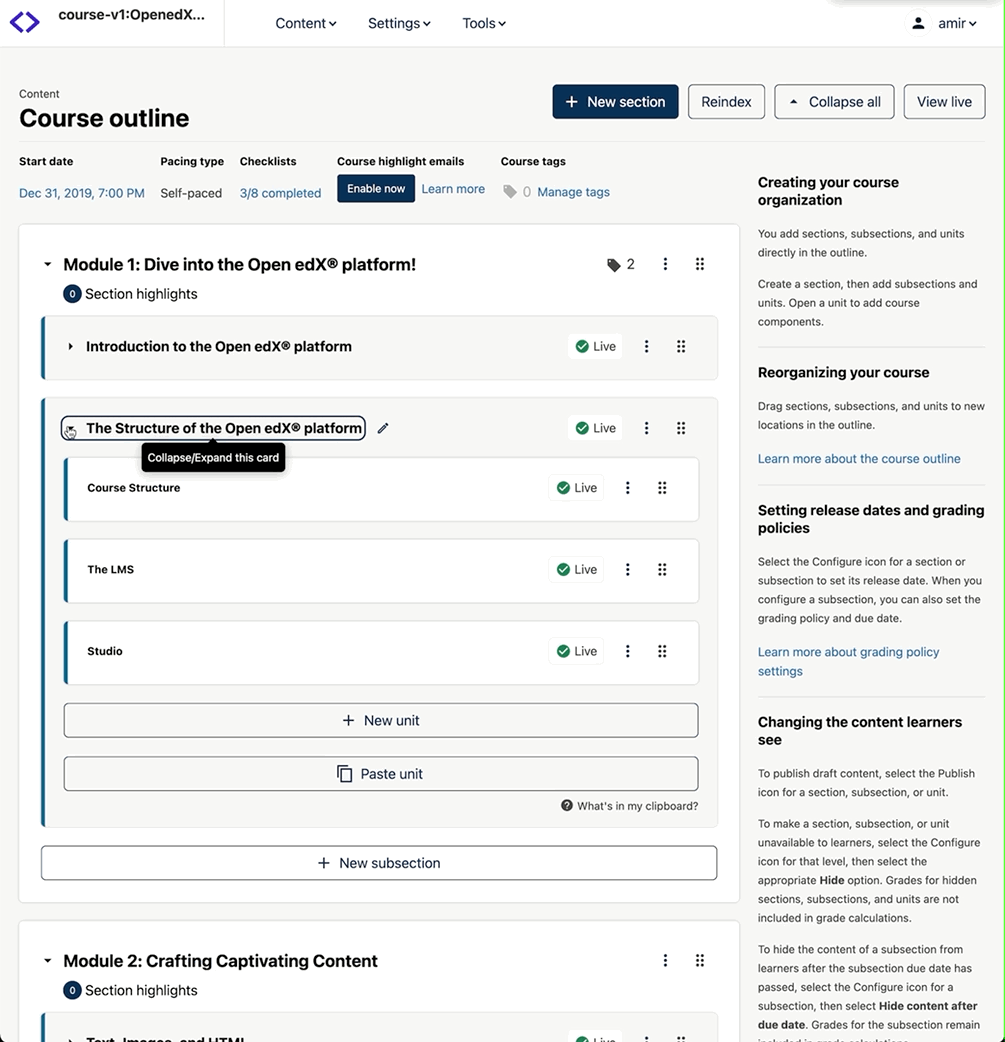Click the Open edX Studio logo

click(25, 22)
